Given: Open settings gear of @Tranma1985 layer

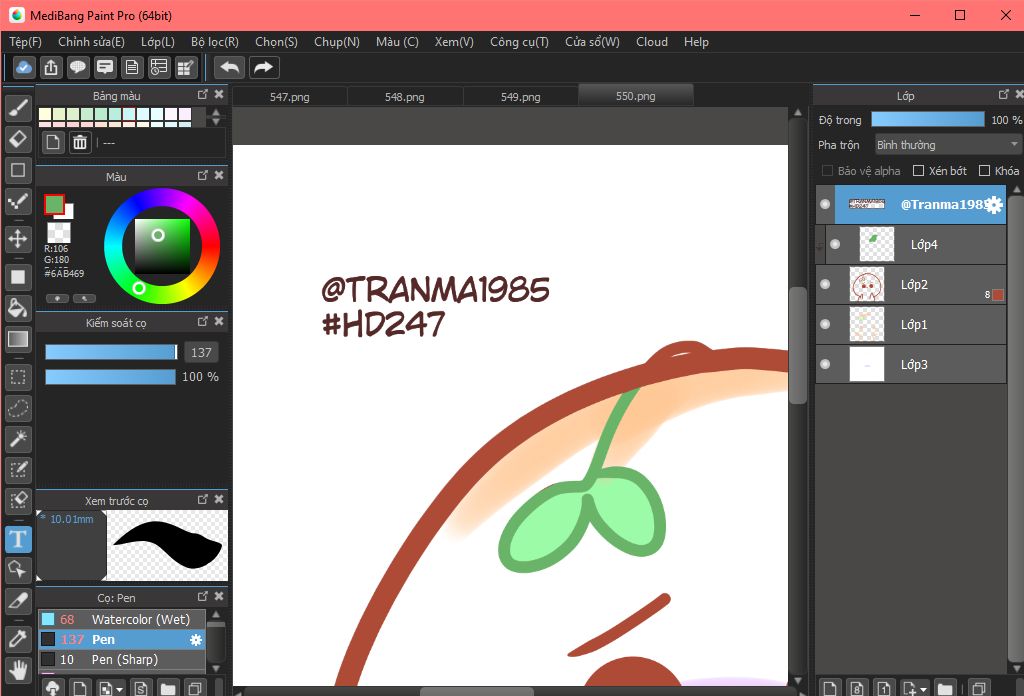Looking at the screenshot, I should pyautogui.click(x=994, y=205).
